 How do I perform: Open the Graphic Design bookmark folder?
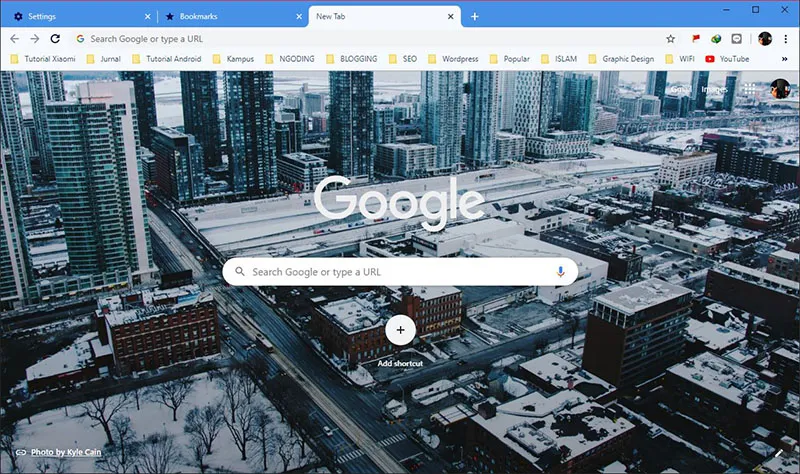pos(621,59)
